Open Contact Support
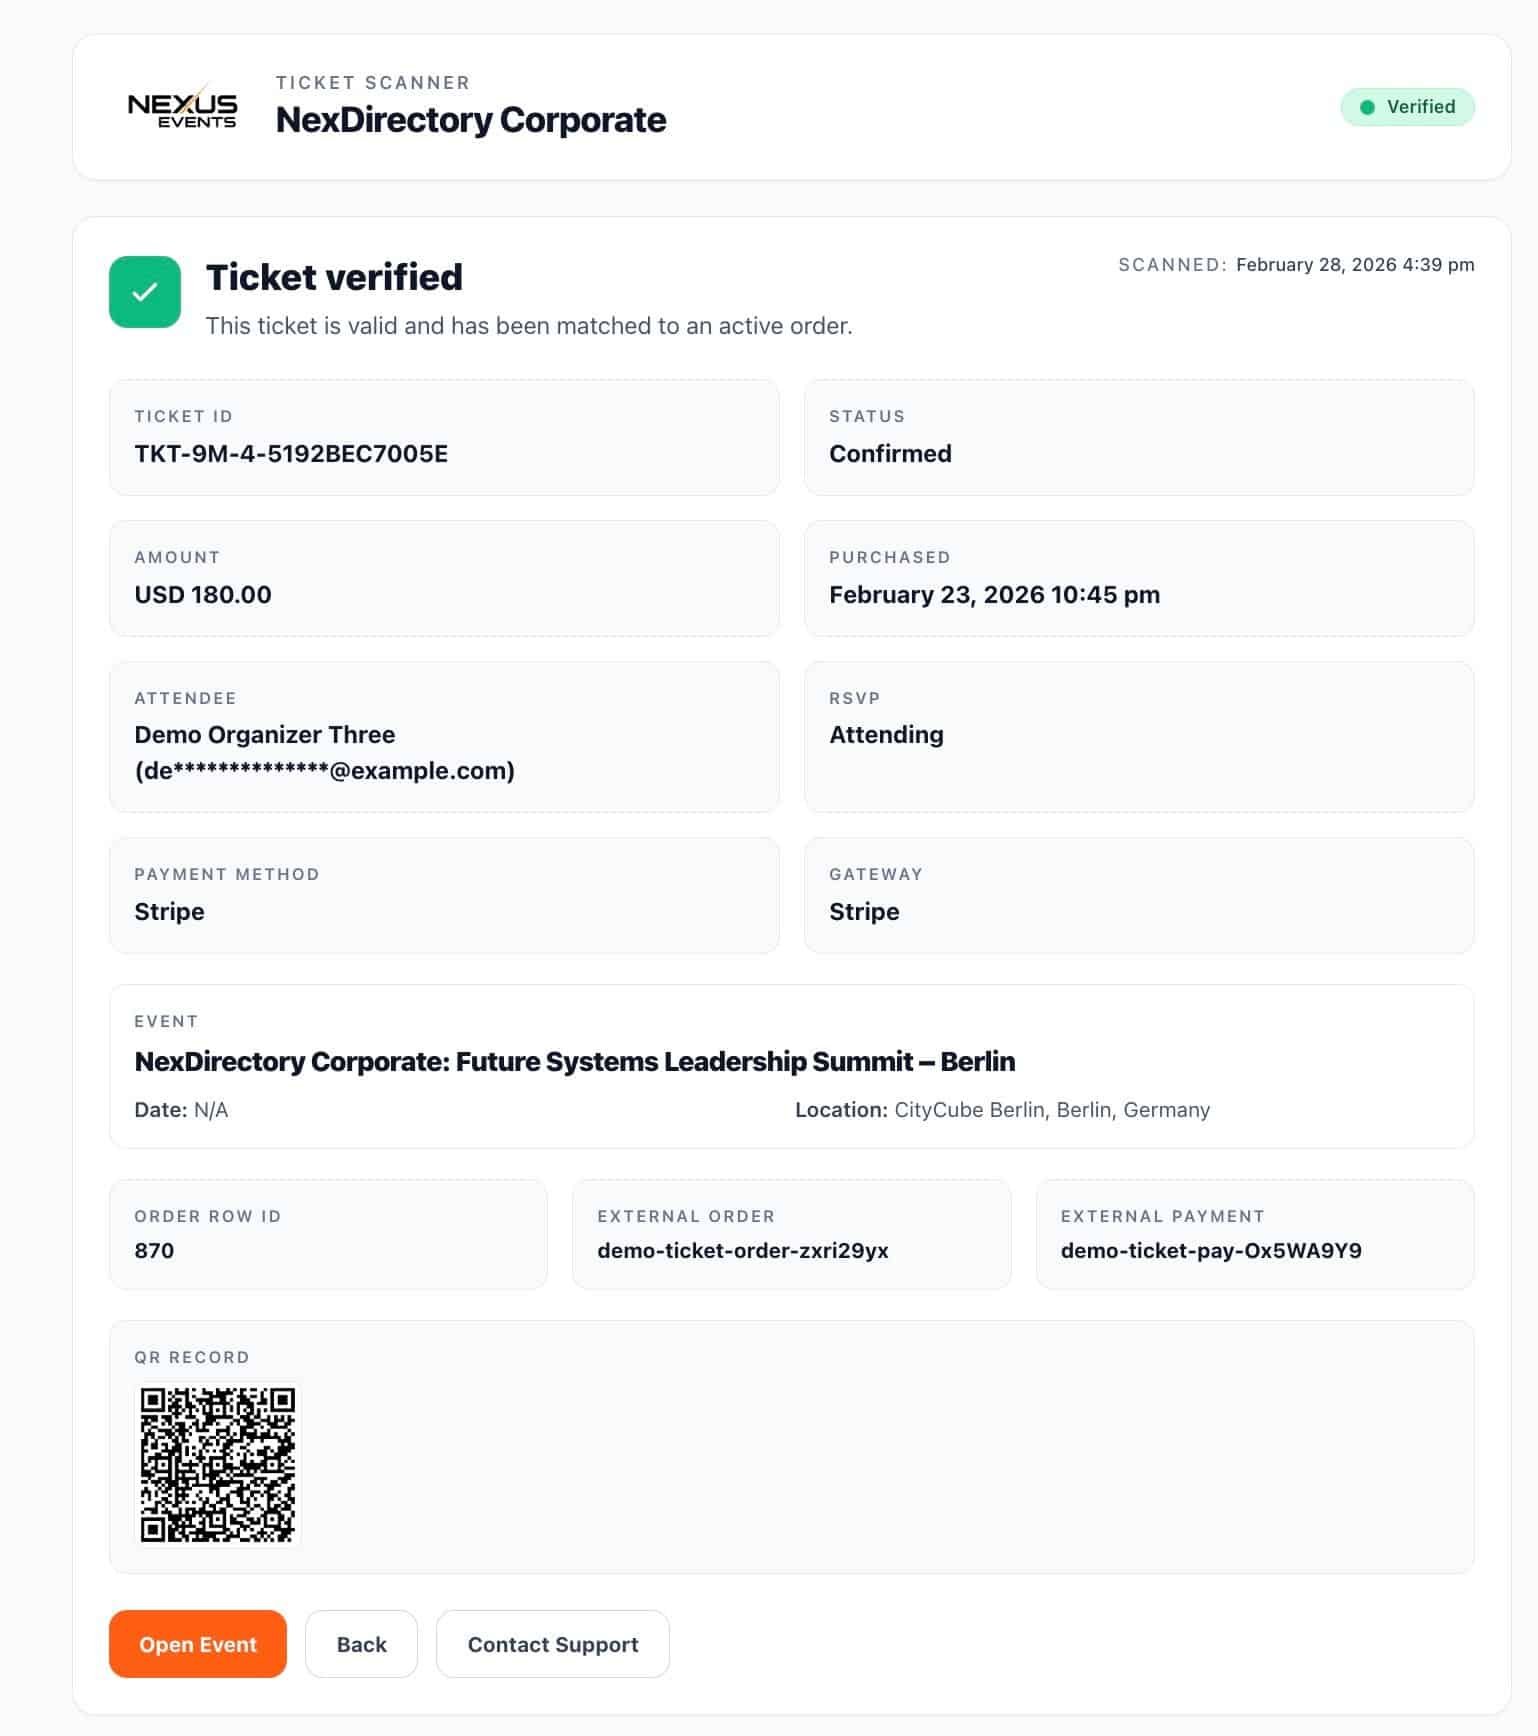This screenshot has height=1736, width=1538. (x=552, y=1644)
